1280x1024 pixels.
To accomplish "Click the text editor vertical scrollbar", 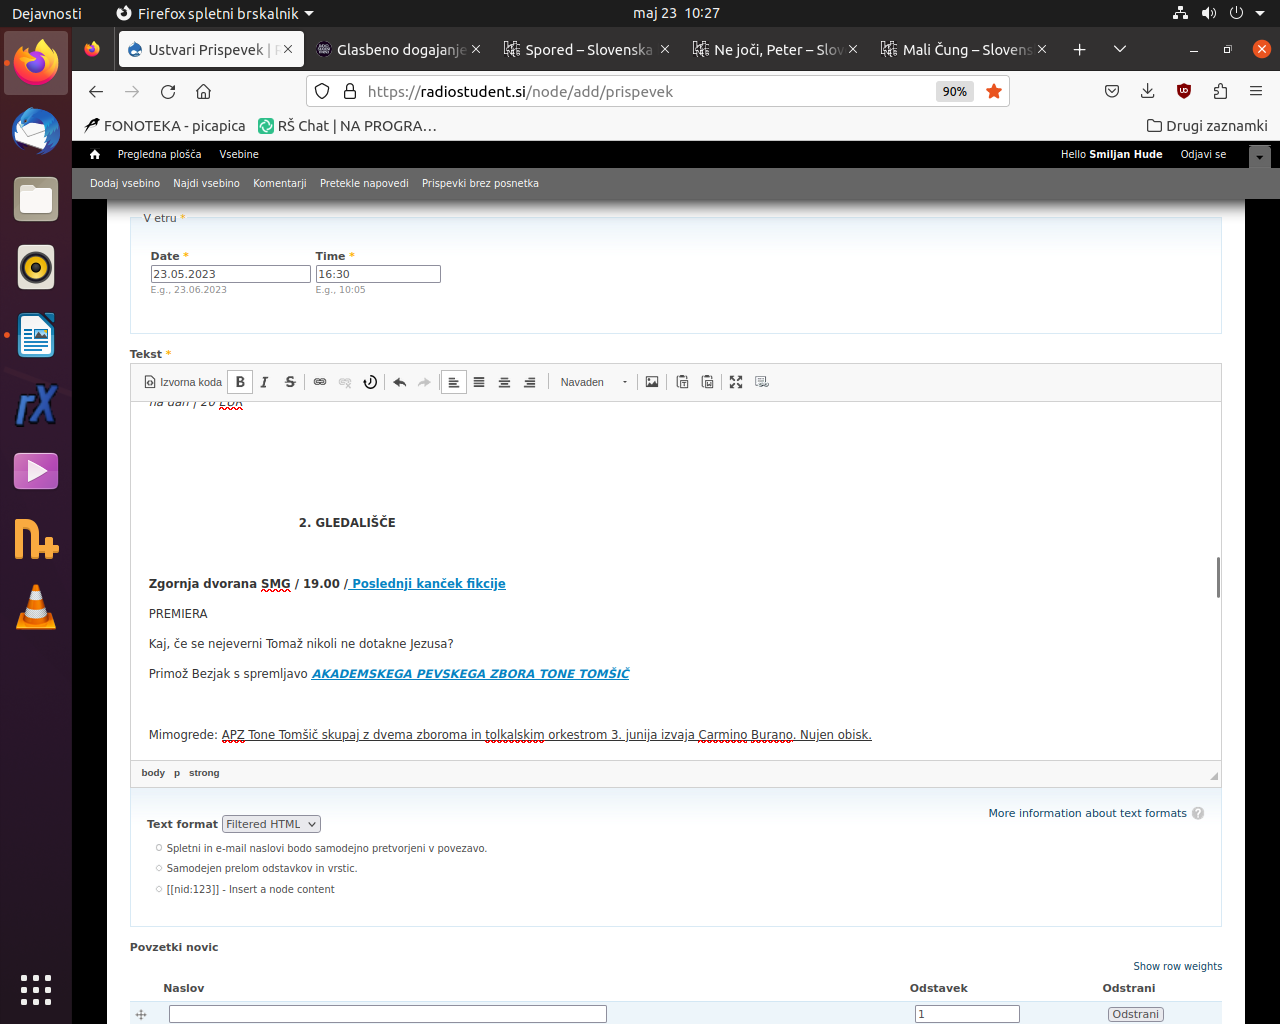I will [1217, 577].
